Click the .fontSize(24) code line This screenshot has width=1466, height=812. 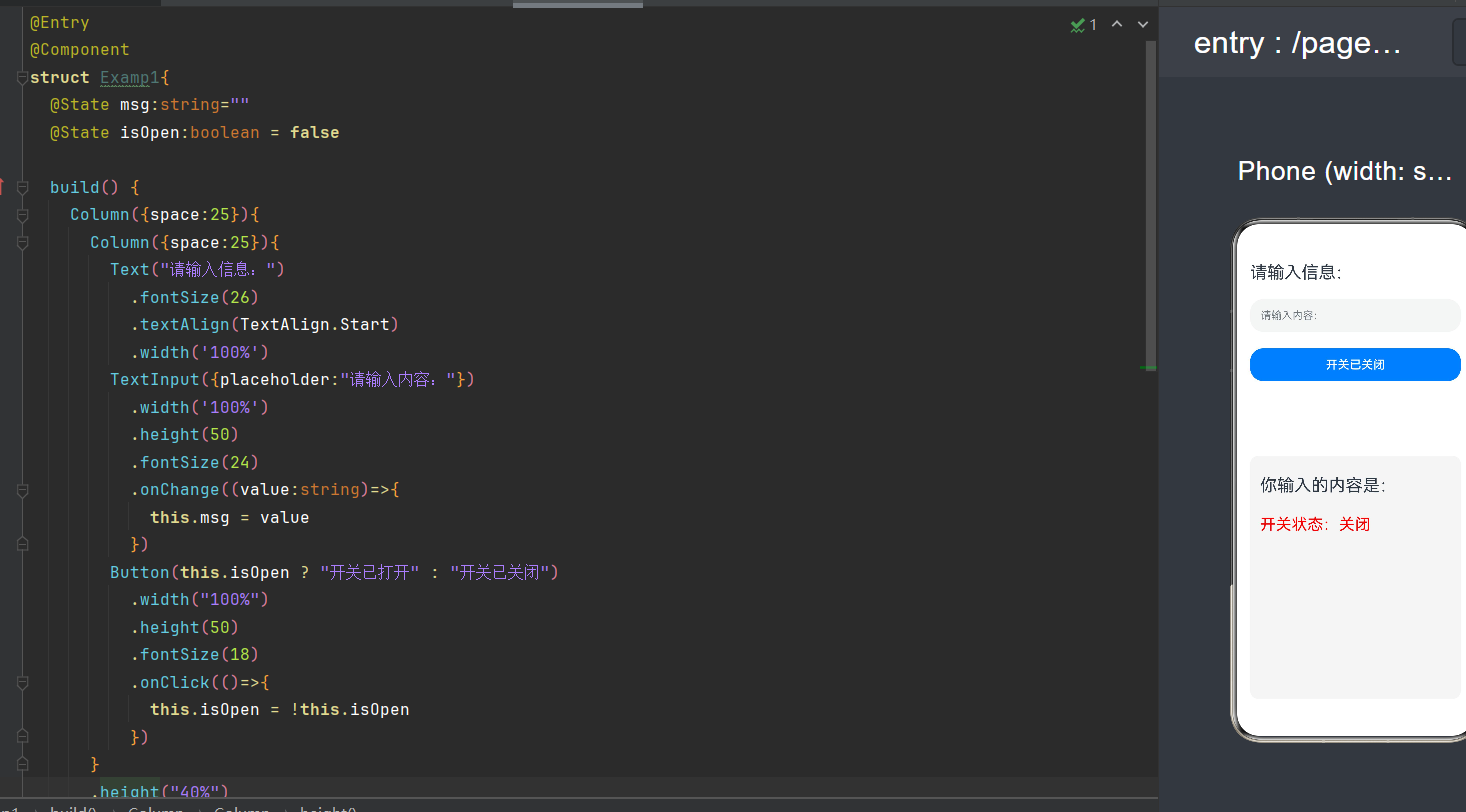(x=195, y=463)
